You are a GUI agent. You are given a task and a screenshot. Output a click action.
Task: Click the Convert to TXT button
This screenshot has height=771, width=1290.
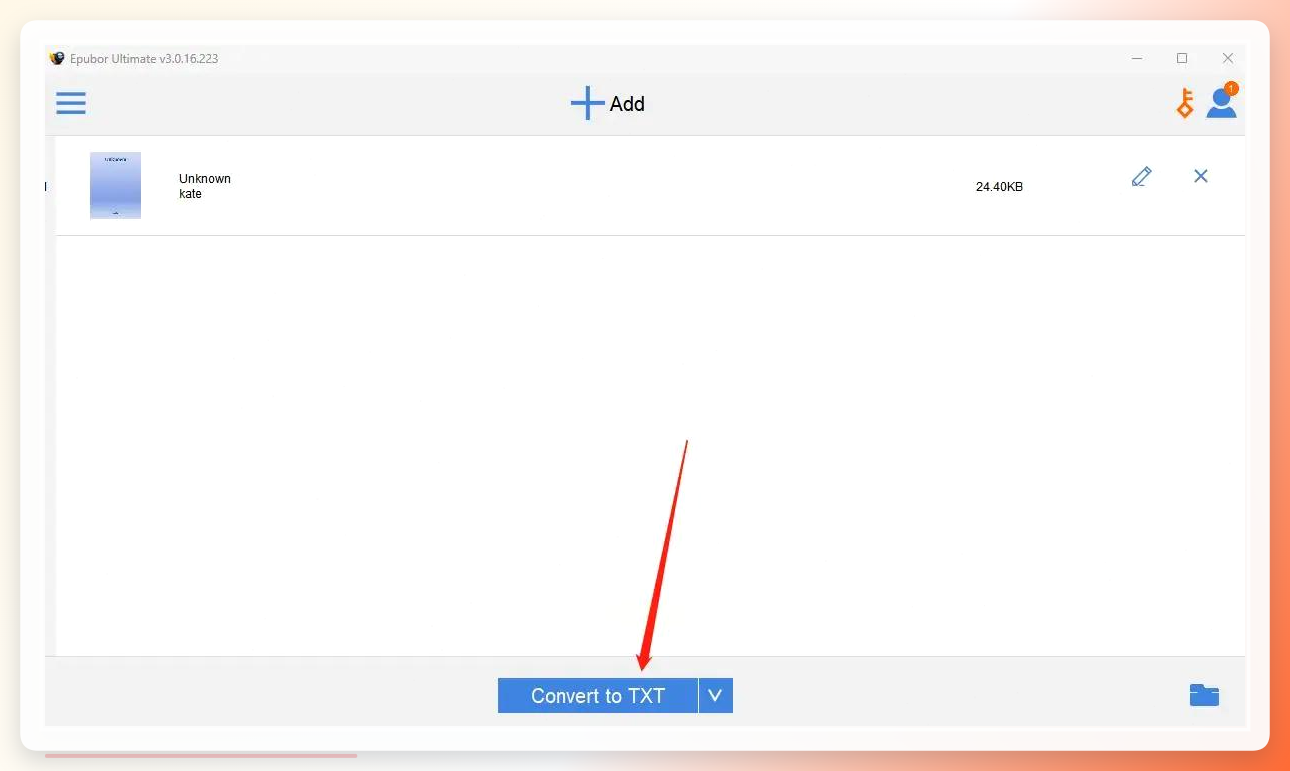click(598, 696)
